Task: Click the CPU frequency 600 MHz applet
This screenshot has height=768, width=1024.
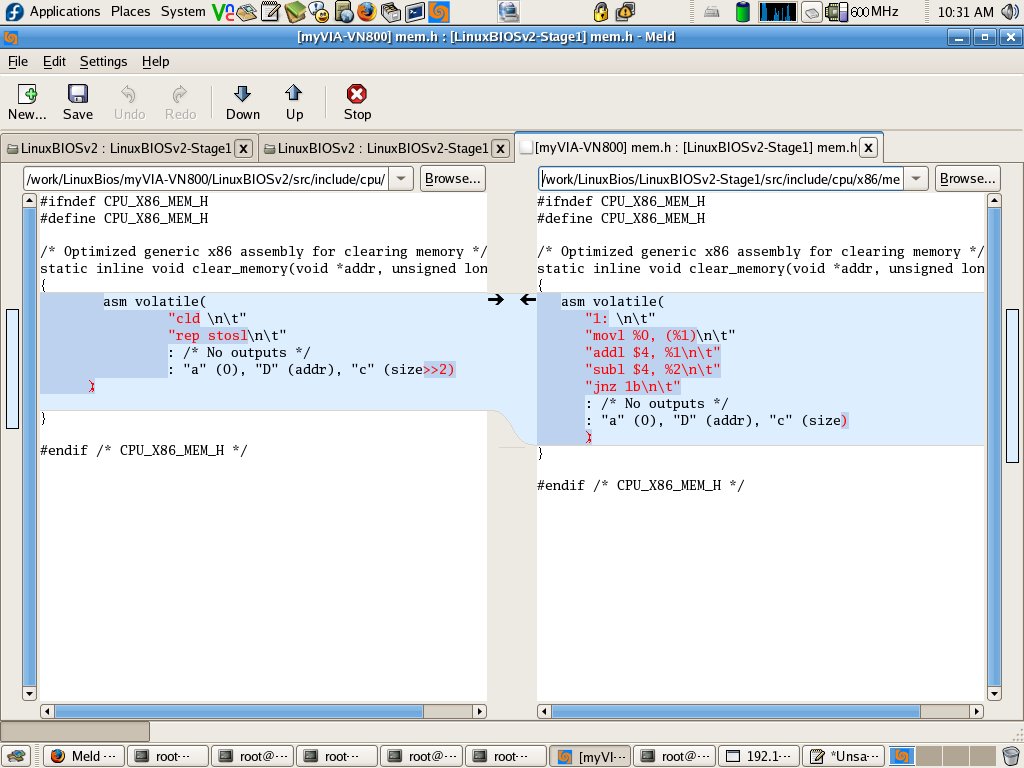Action: [x=862, y=12]
